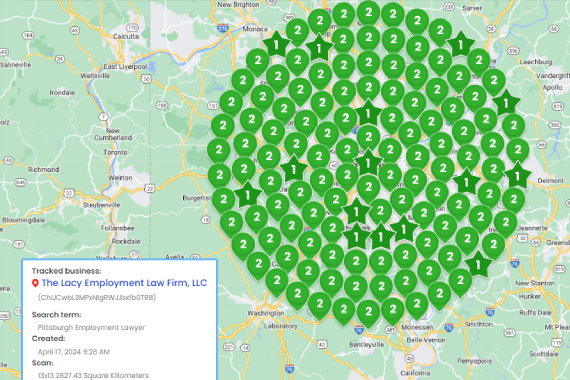Click the route 646 road shield
Viewport: 570px width, 380px height.
click(20, 182)
